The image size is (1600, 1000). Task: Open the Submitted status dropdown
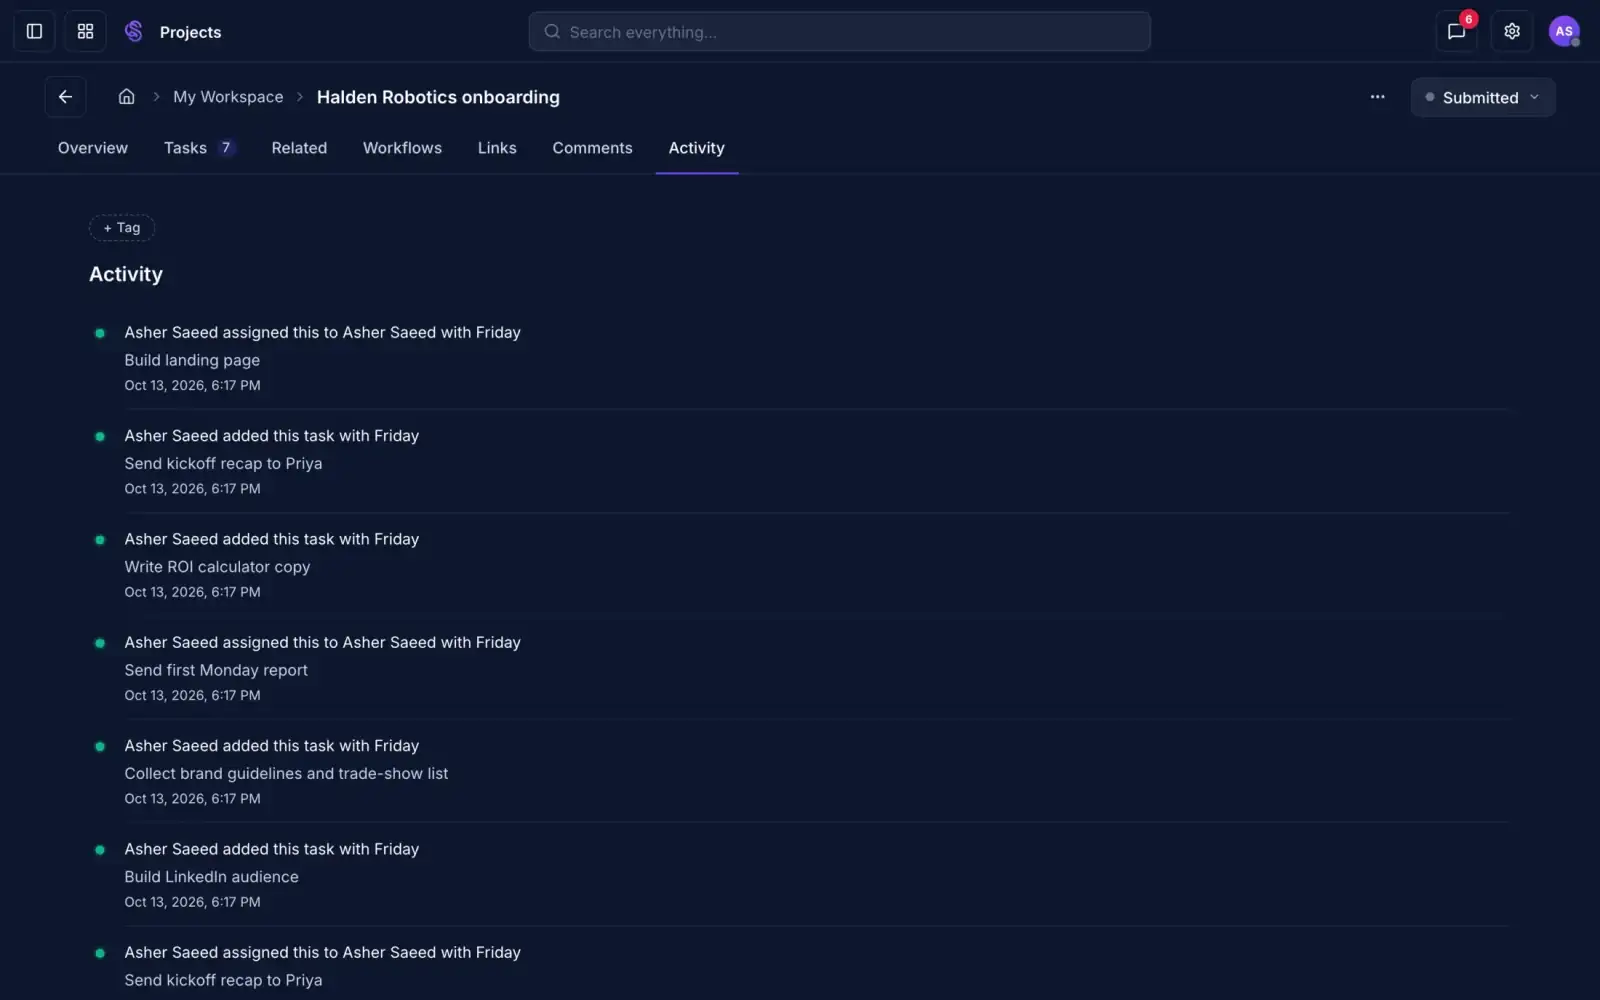click(x=1482, y=98)
